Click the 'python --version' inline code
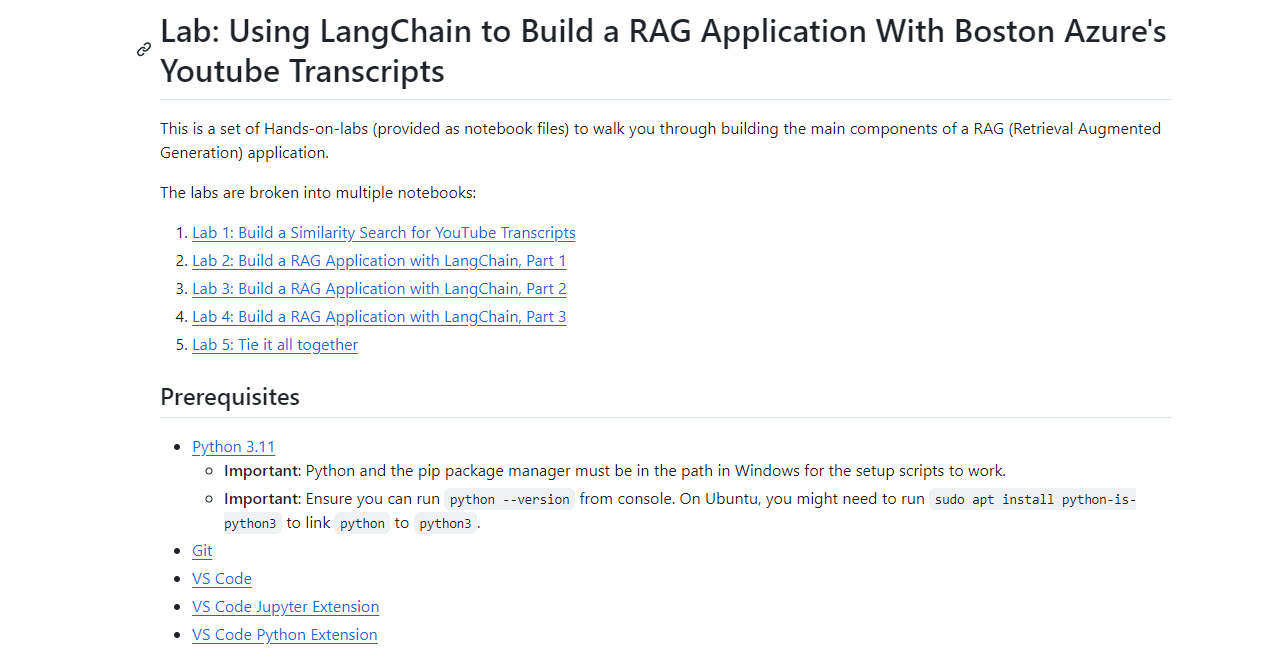This screenshot has width=1282, height=664. point(509,499)
